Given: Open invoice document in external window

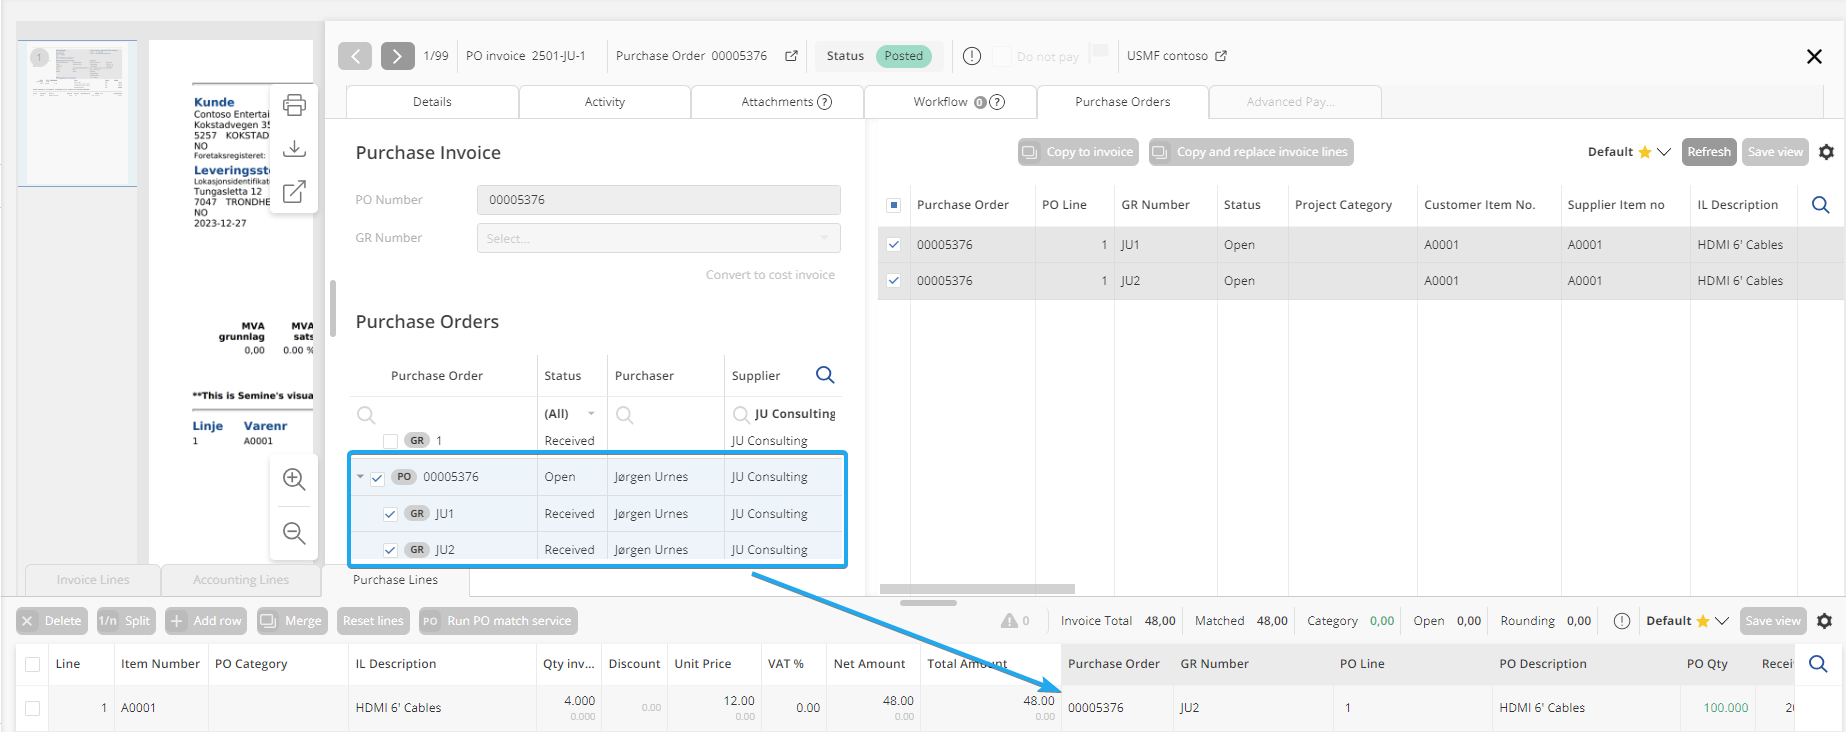Looking at the screenshot, I should (x=294, y=192).
